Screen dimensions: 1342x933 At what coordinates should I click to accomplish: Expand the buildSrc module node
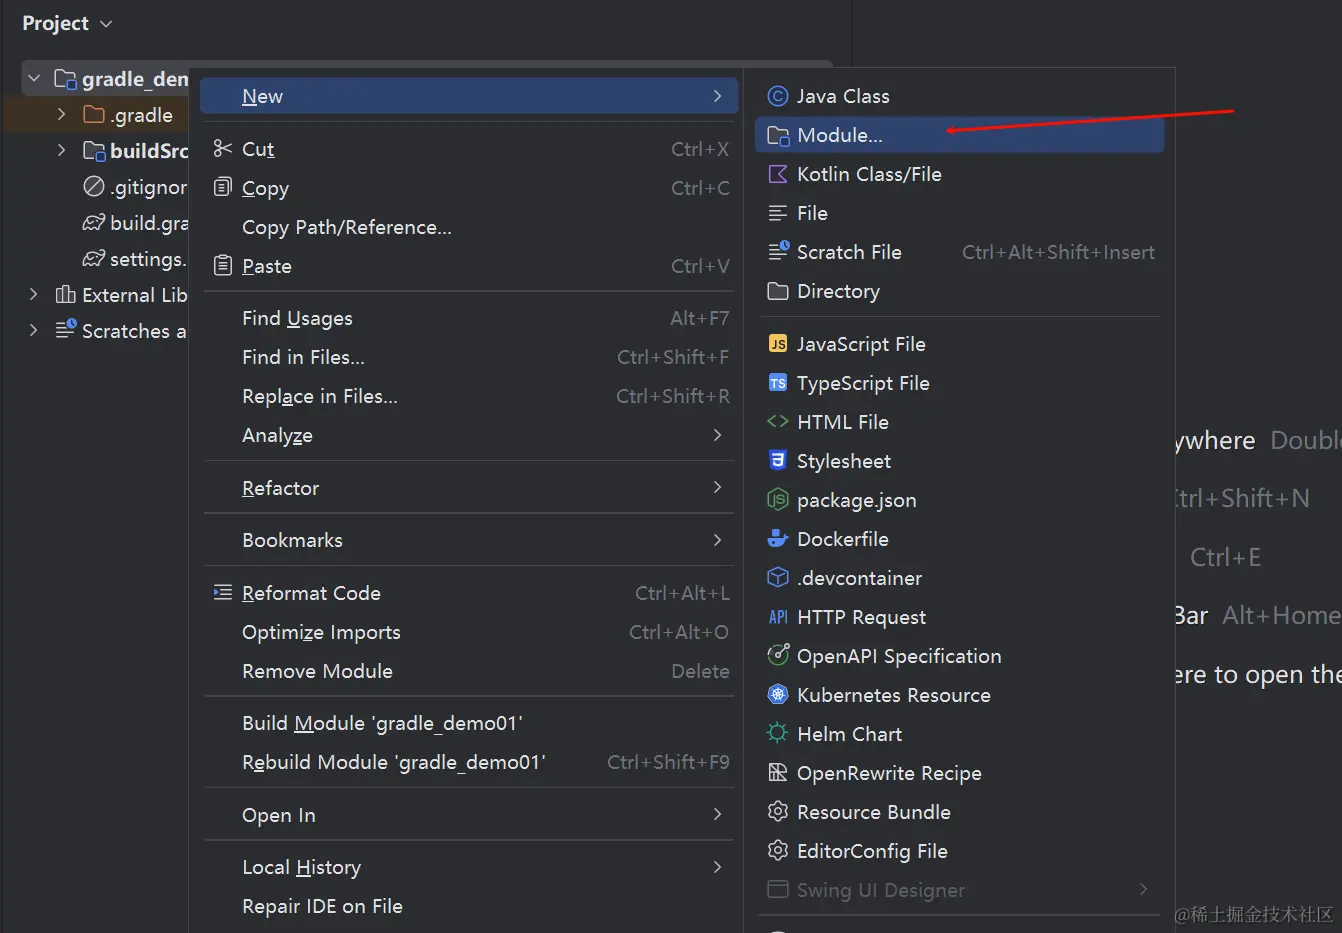tap(62, 151)
